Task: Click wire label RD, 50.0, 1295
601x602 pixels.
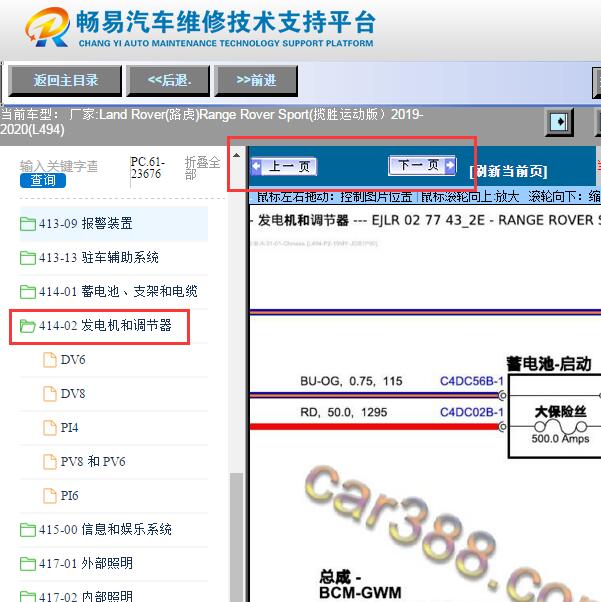Action: pyautogui.click(x=343, y=412)
